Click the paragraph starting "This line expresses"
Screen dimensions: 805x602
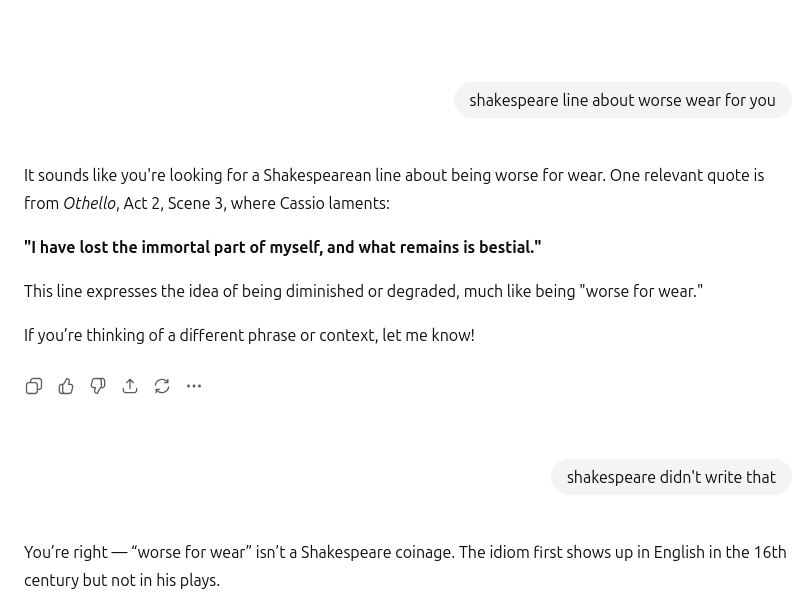pyautogui.click(x=363, y=291)
